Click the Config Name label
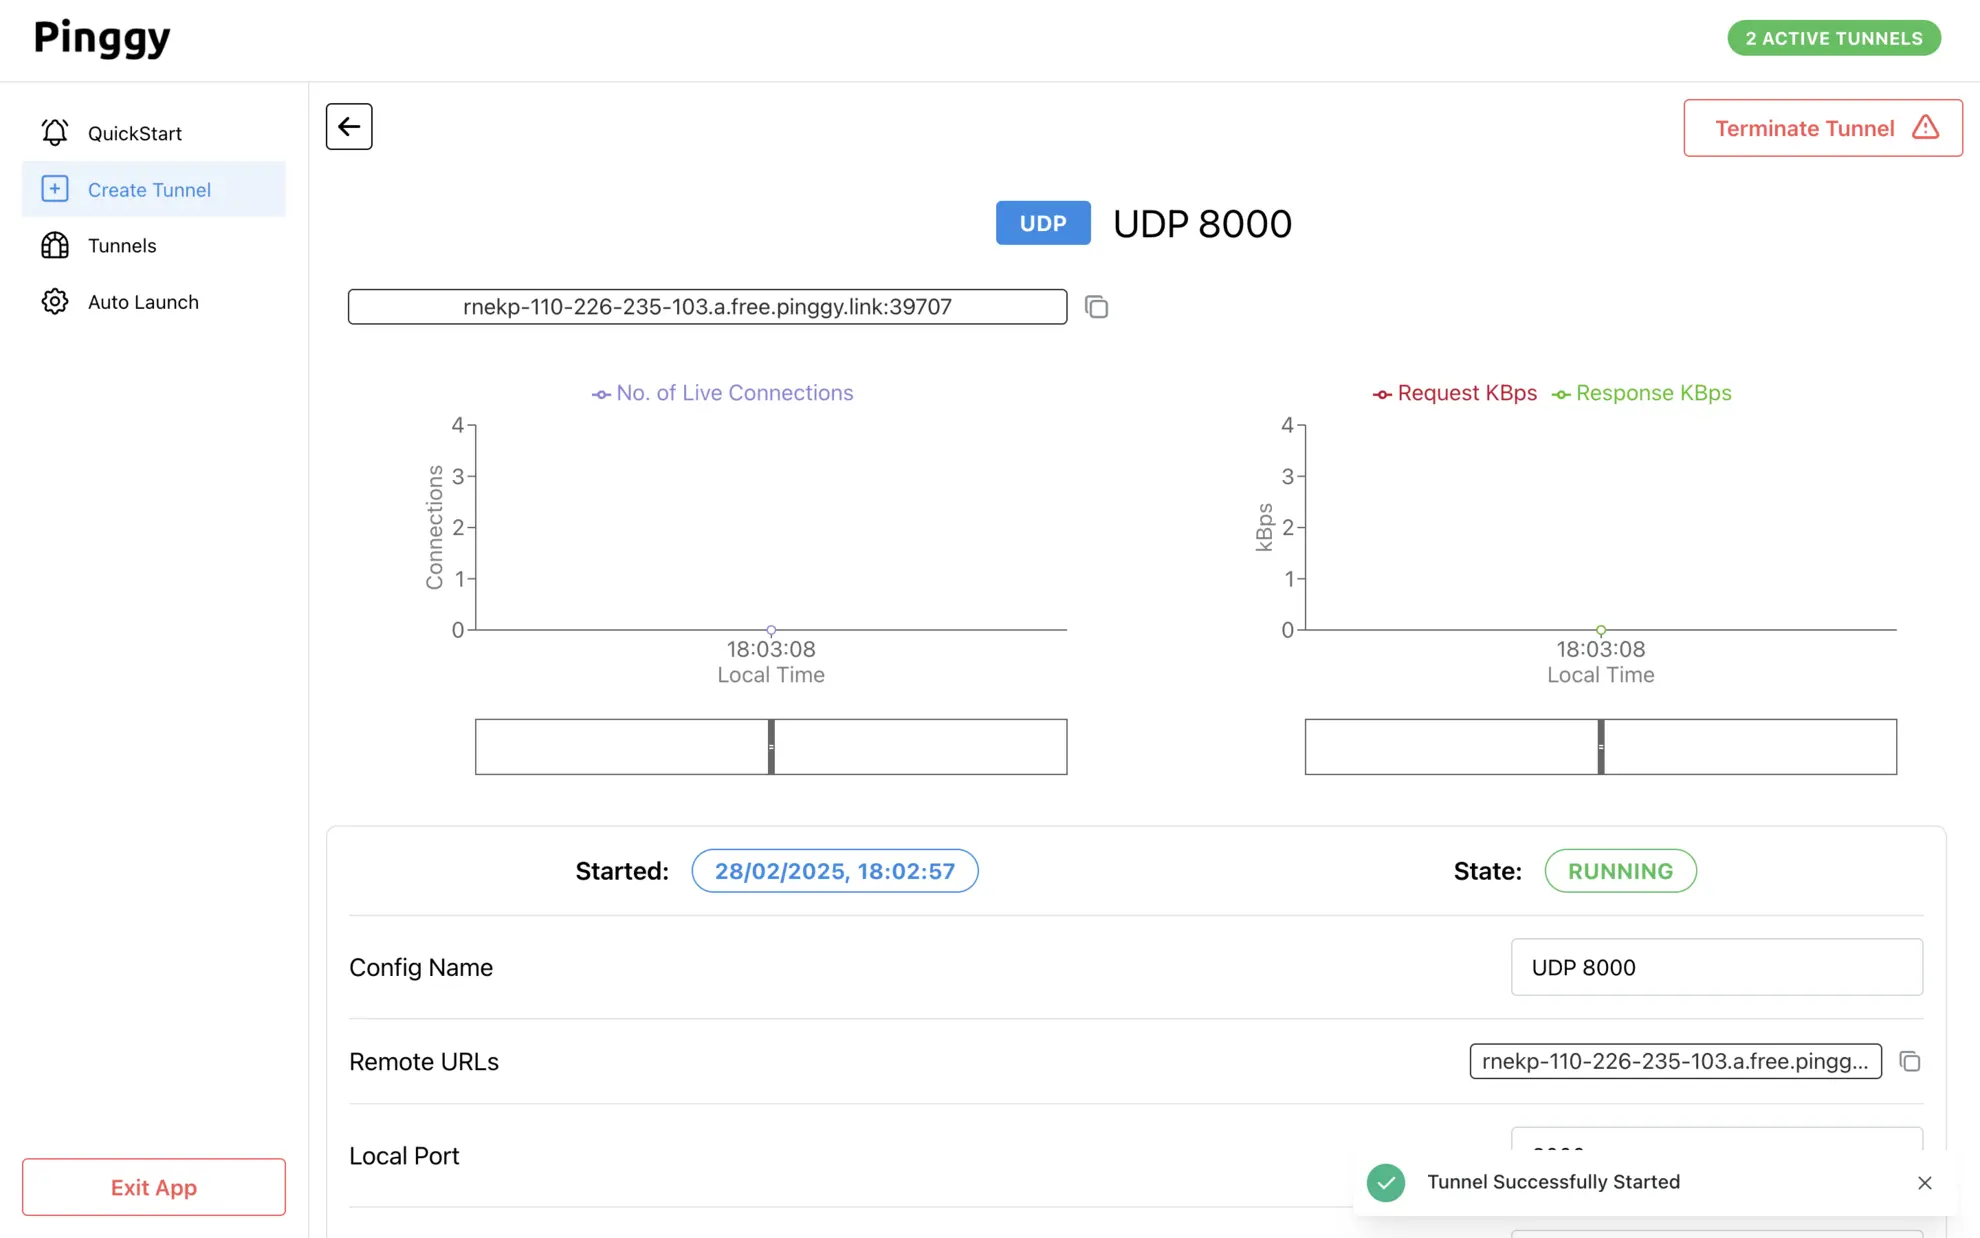Screen dimensions: 1980x1238 point(421,967)
